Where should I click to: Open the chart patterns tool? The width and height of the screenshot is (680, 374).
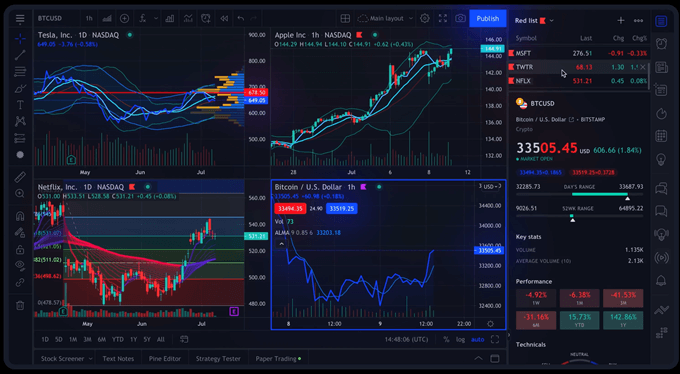coord(20,121)
